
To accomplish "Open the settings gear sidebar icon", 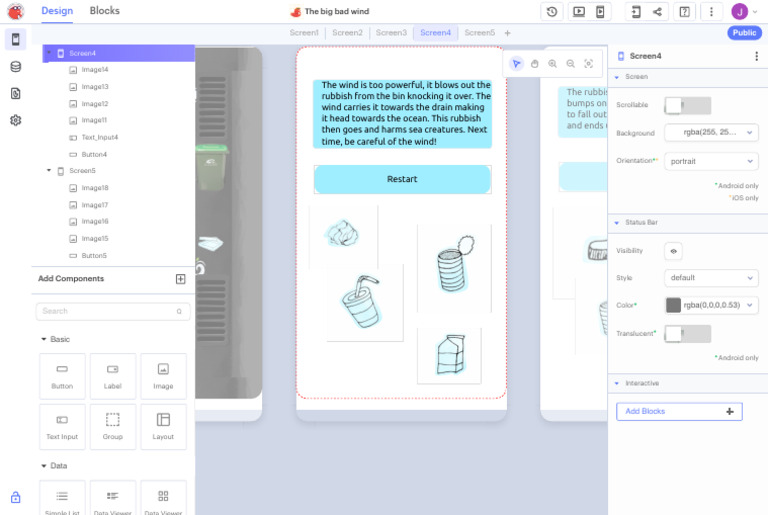I will pyautogui.click(x=16, y=120).
